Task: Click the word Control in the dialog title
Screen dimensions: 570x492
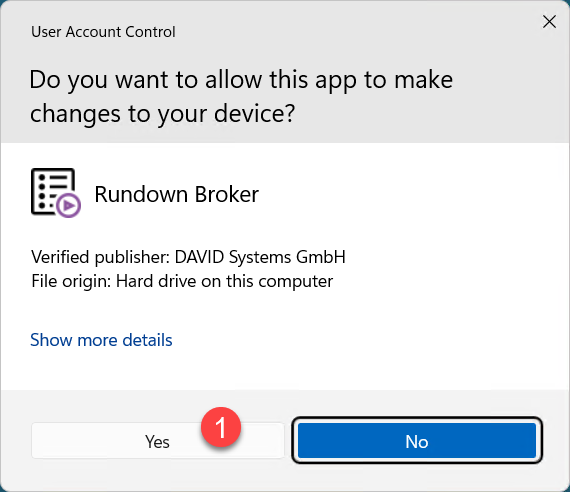Action: pos(150,32)
